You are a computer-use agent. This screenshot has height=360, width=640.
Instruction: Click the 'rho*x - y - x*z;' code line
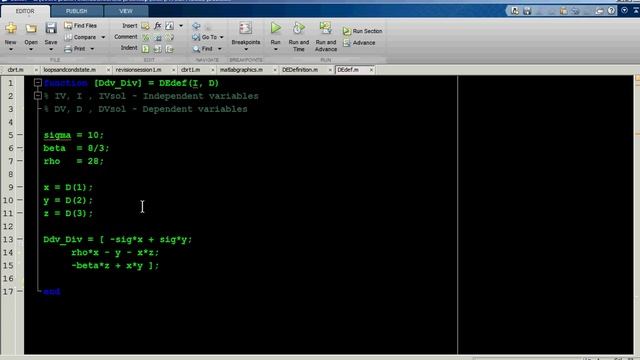pos(115,253)
